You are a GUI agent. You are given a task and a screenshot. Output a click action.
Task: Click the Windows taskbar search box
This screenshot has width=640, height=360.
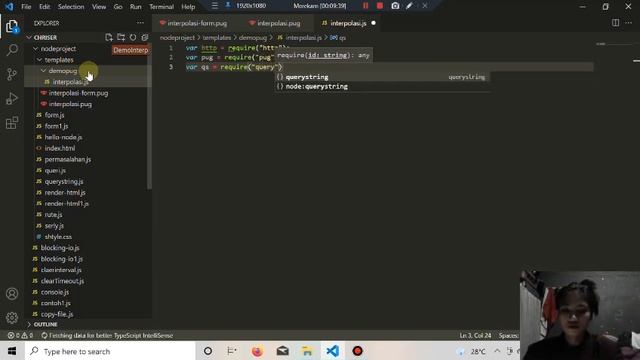click(110, 351)
